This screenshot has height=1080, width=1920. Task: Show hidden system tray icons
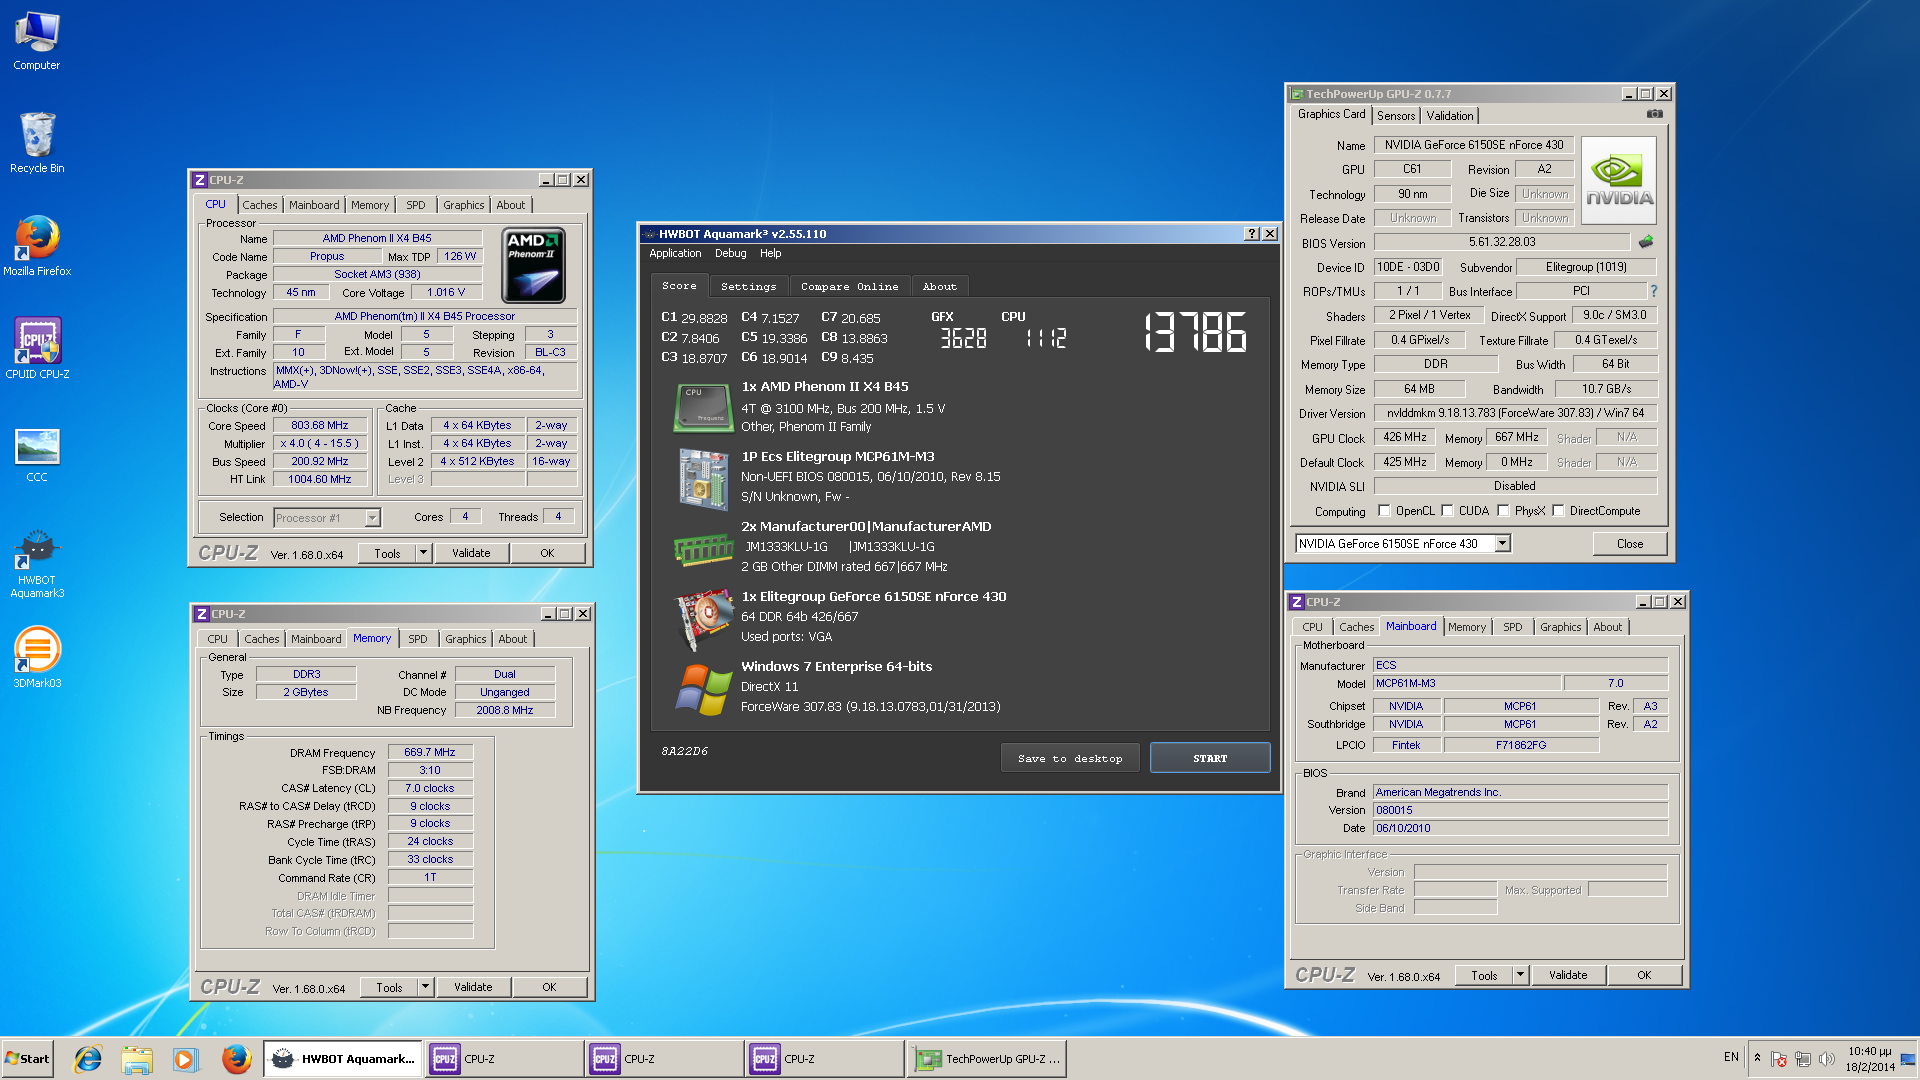[1757, 1058]
